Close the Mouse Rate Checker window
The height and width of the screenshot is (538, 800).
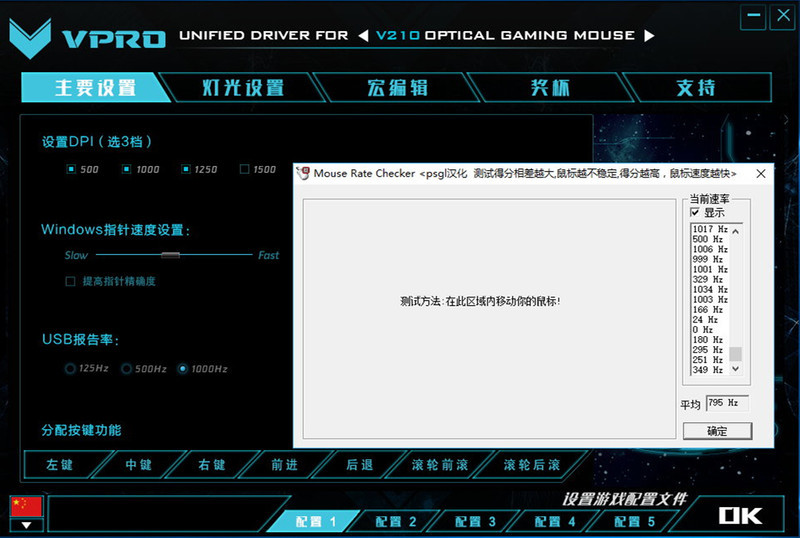761,174
